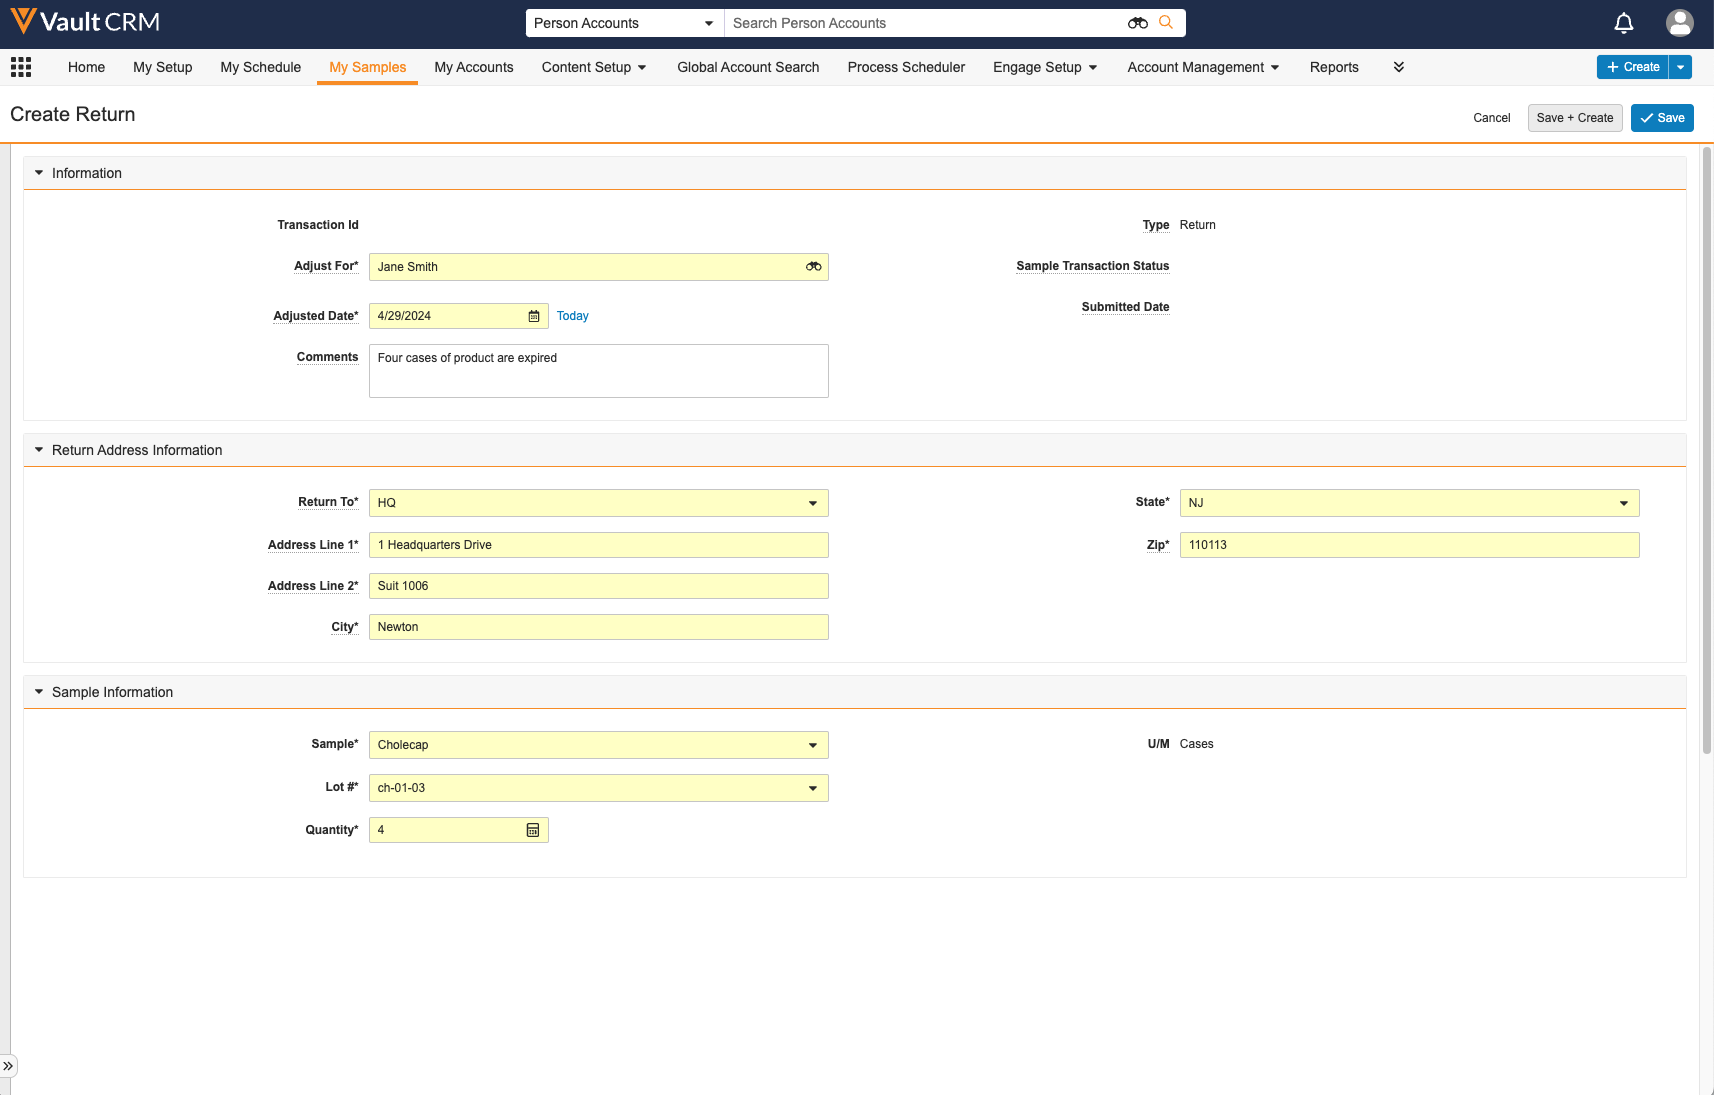Viewport: 1714px width, 1095px height.
Task: Click the Save + Create button
Action: [x=1574, y=118]
